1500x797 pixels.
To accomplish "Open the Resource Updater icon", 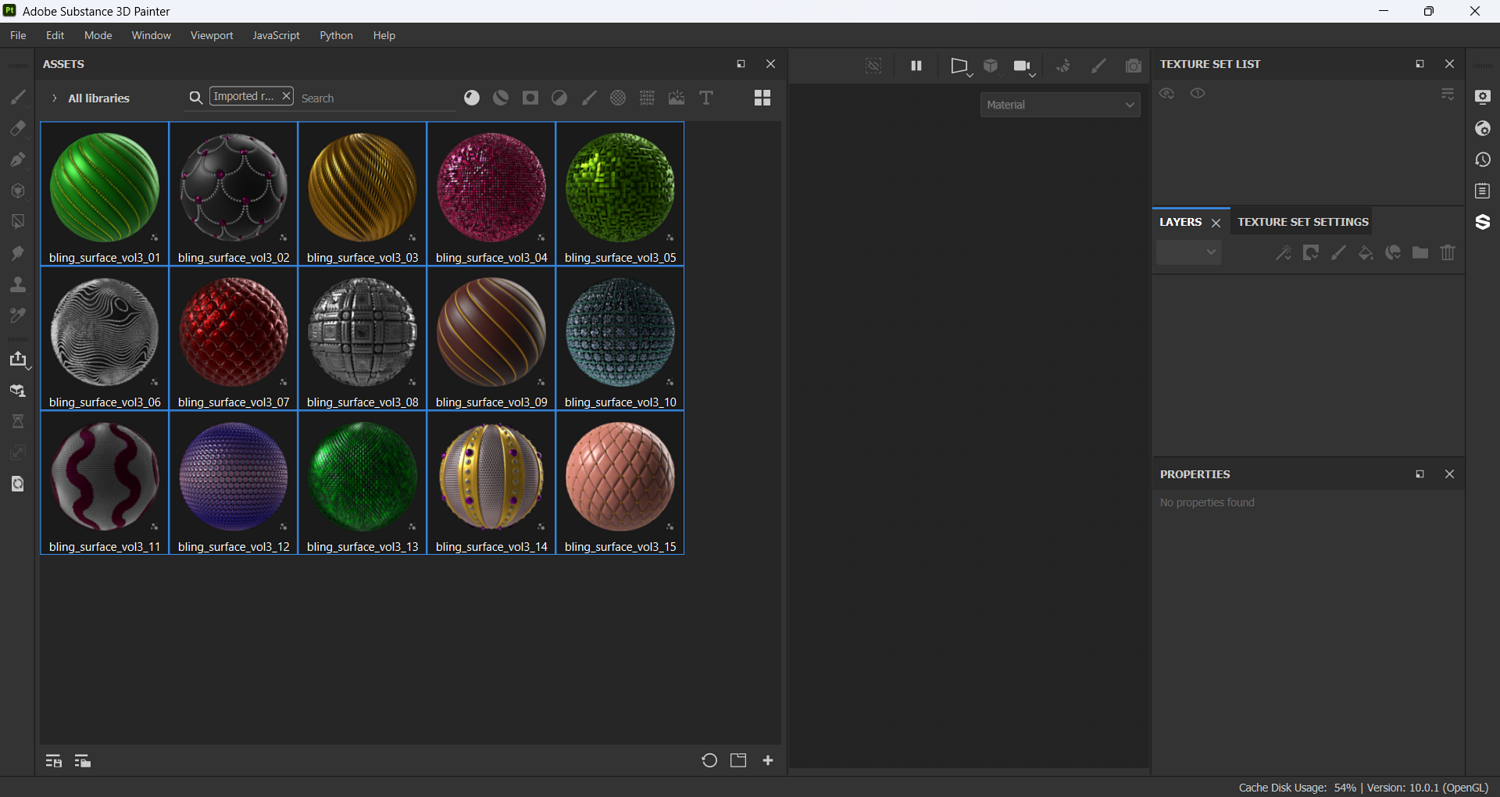I will (18, 484).
